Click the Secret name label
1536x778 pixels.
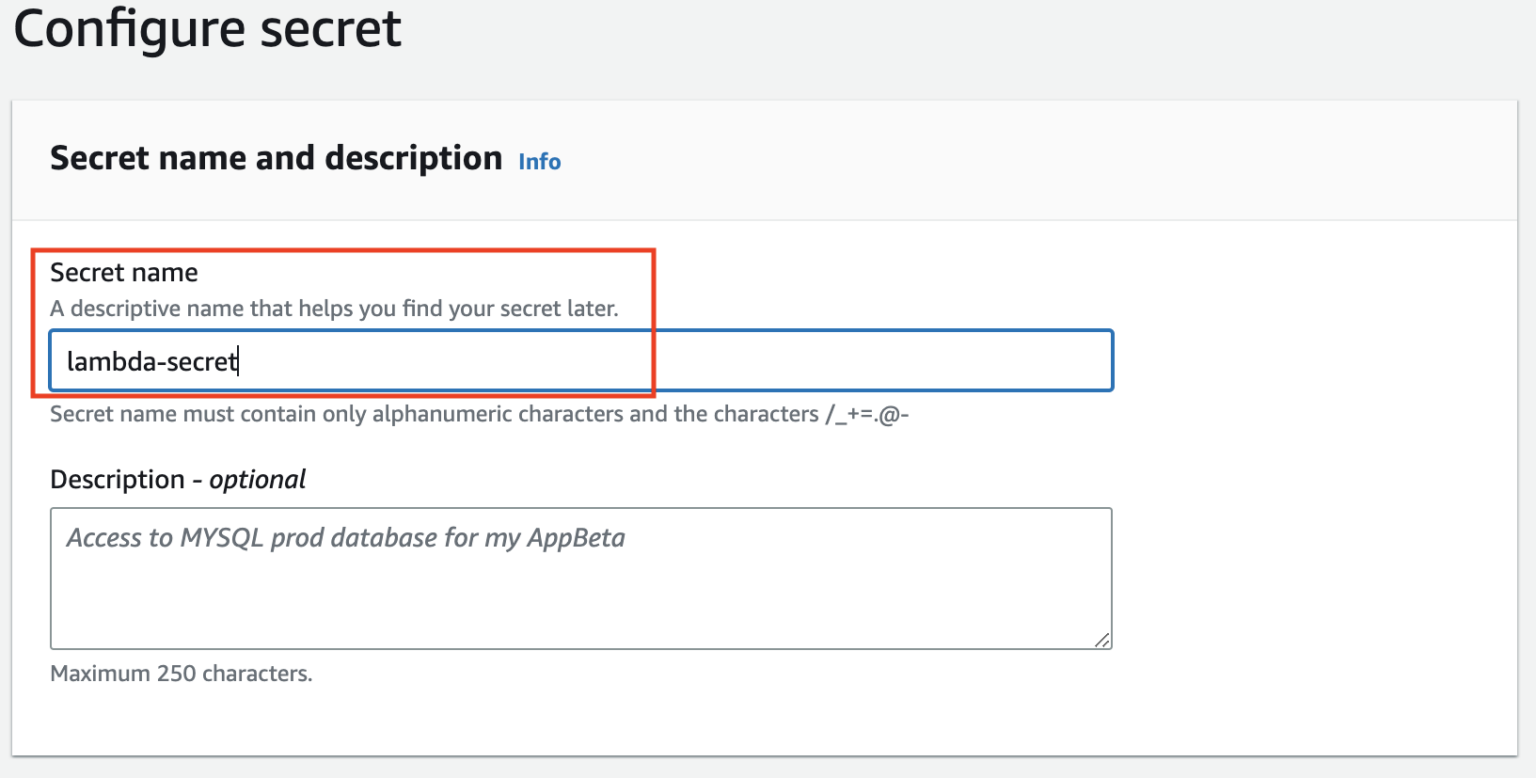(123, 272)
